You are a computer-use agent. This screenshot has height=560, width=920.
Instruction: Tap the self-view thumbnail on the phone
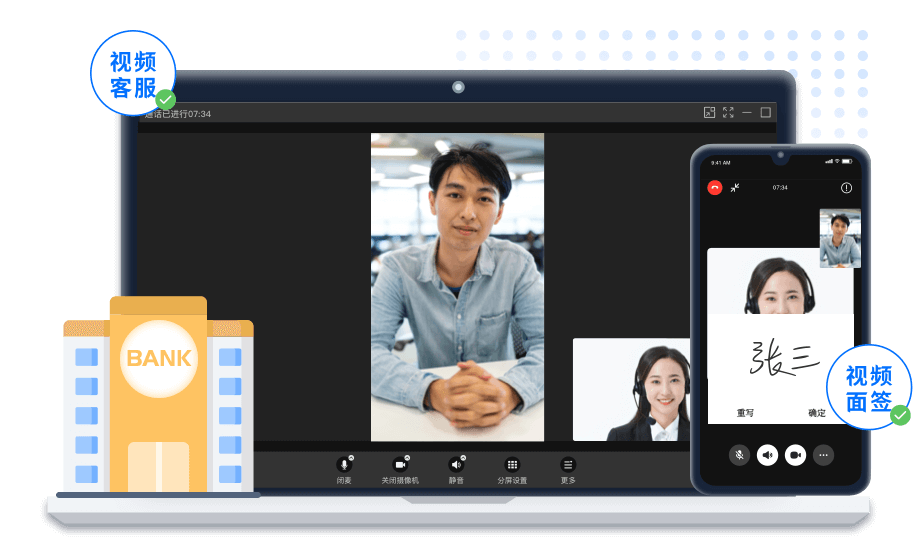pyautogui.click(x=840, y=238)
